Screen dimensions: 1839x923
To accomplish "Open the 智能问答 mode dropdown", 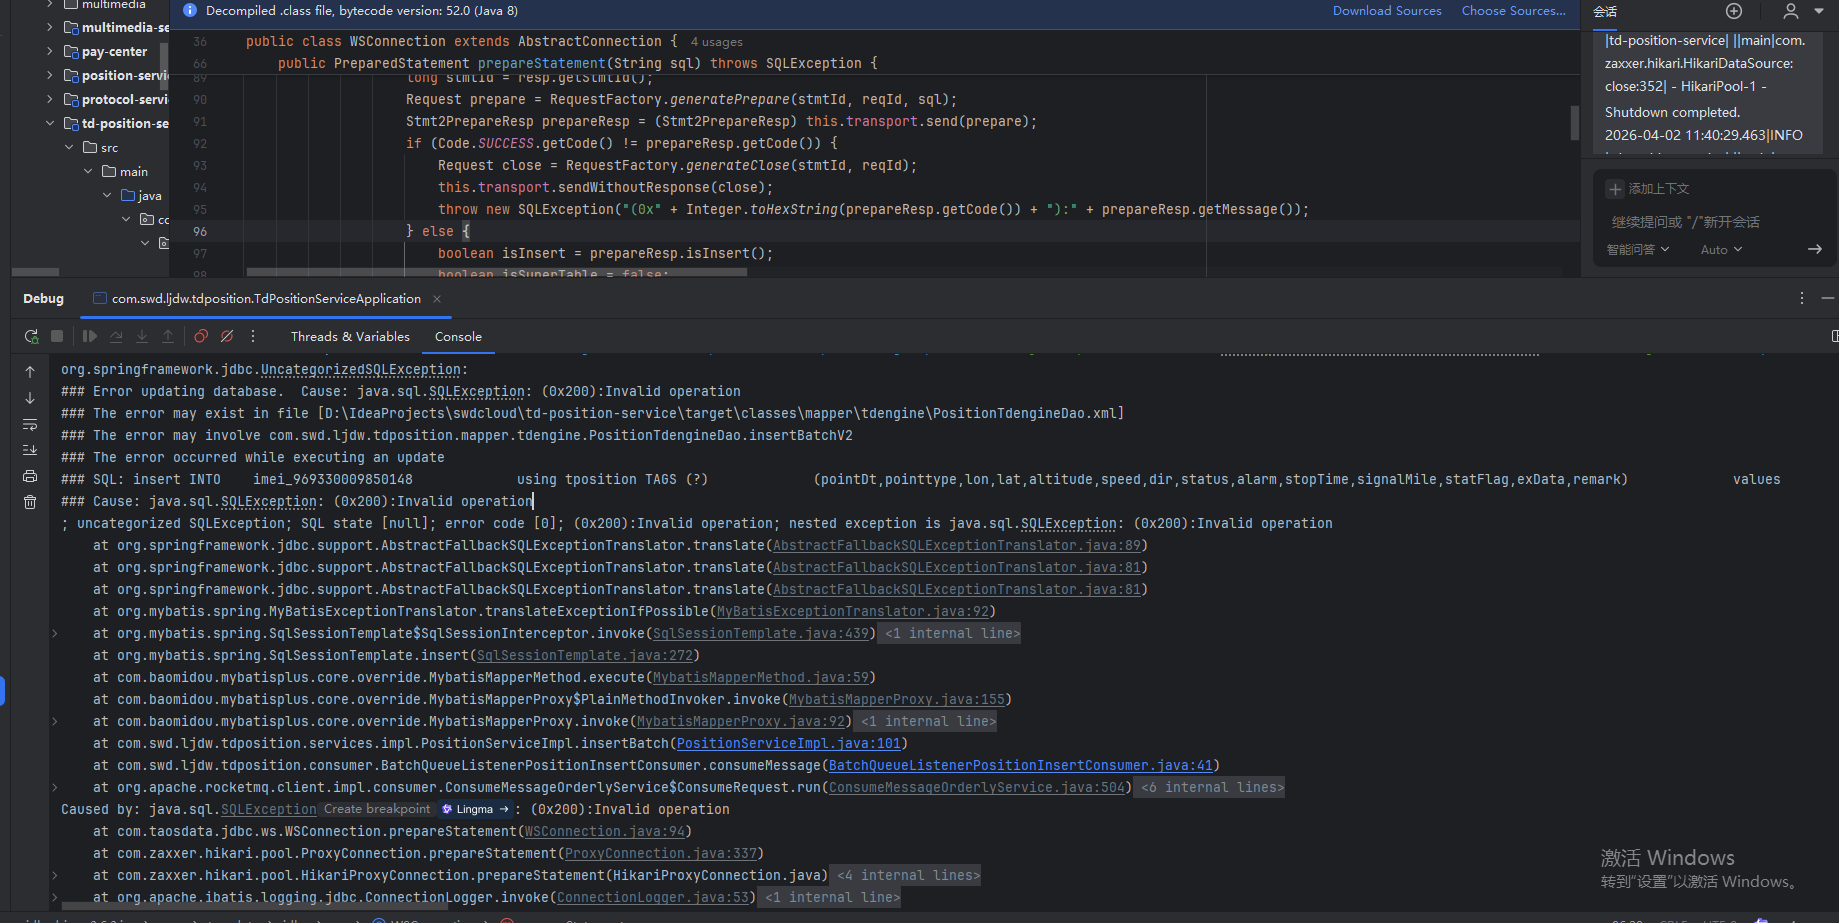I will tap(1637, 250).
